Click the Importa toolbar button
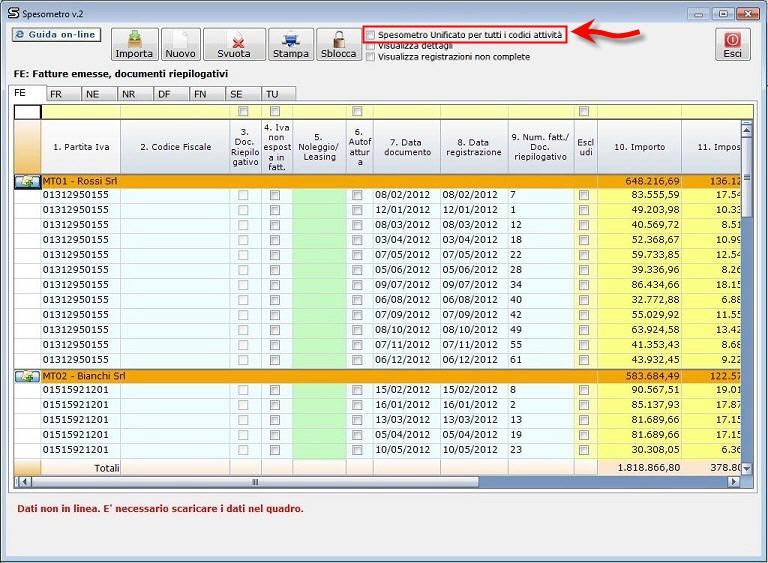 (135, 44)
